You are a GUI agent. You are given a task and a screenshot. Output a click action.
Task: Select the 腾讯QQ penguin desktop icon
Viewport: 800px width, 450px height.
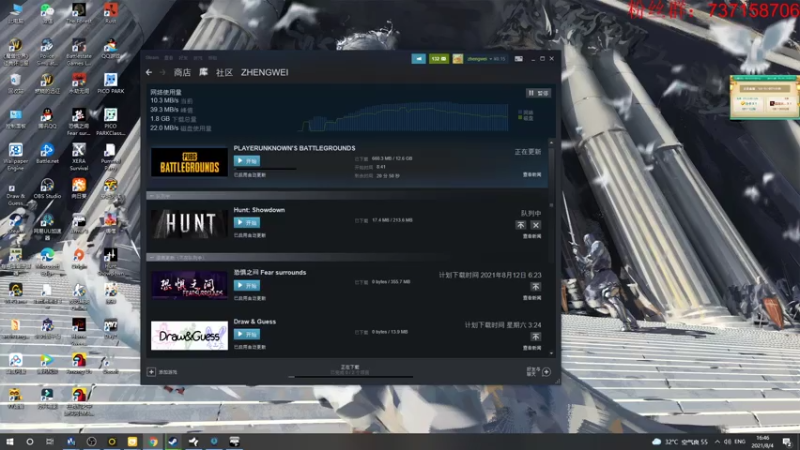[x=47, y=118]
